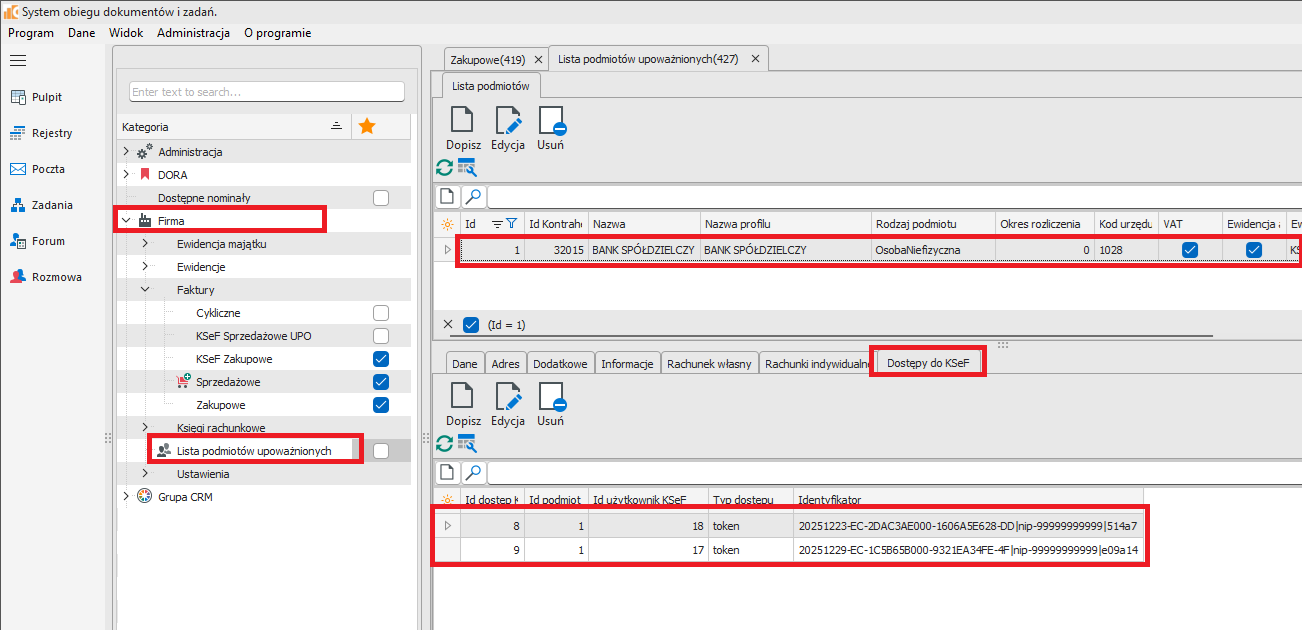Toggle the KSeF Zakupowe checkbox

[380, 359]
